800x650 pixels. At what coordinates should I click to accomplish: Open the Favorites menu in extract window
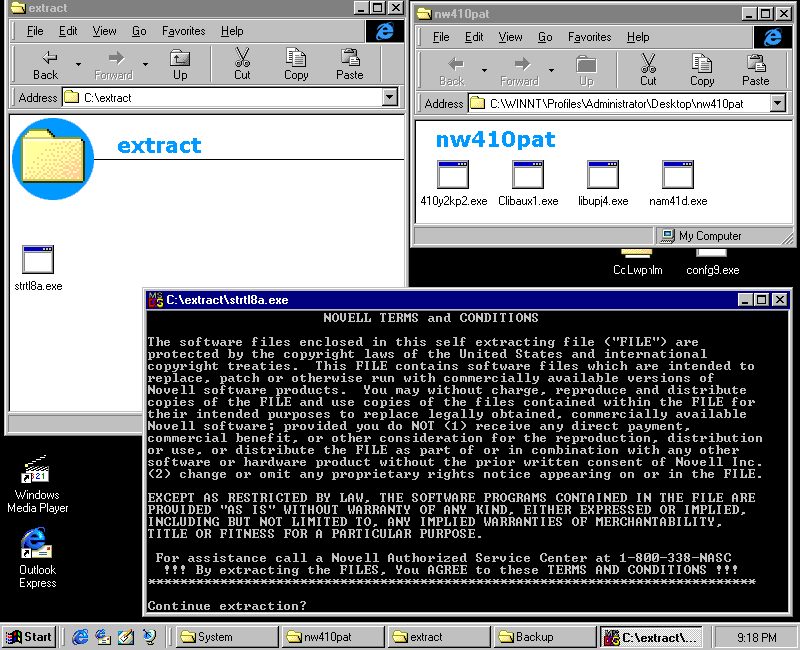tap(184, 31)
